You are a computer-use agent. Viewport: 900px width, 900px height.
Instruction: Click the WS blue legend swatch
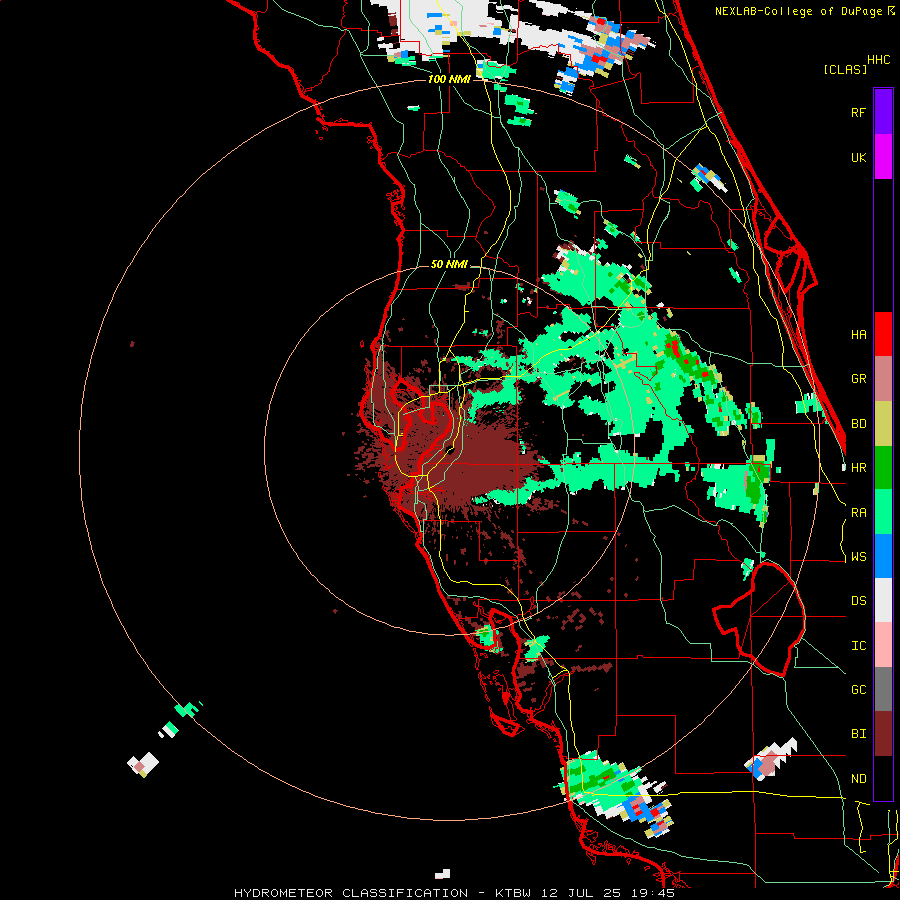tap(883, 556)
